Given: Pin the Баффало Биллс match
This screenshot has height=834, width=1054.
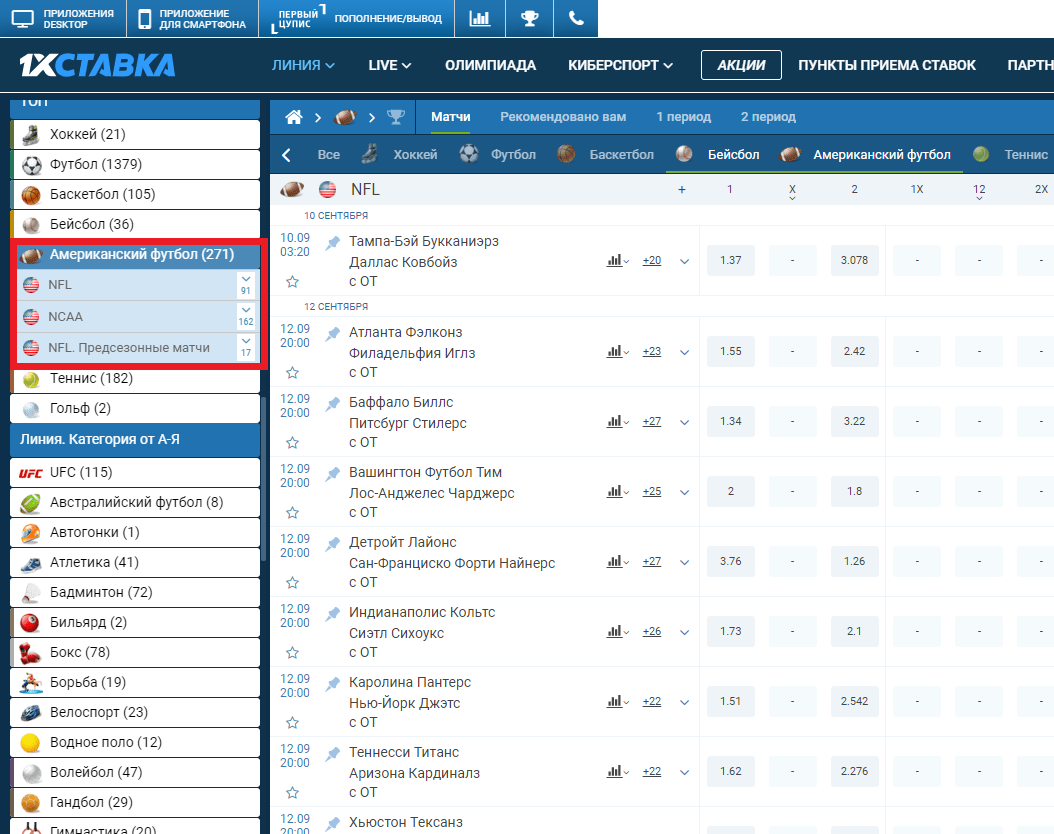Looking at the screenshot, I should [x=333, y=403].
